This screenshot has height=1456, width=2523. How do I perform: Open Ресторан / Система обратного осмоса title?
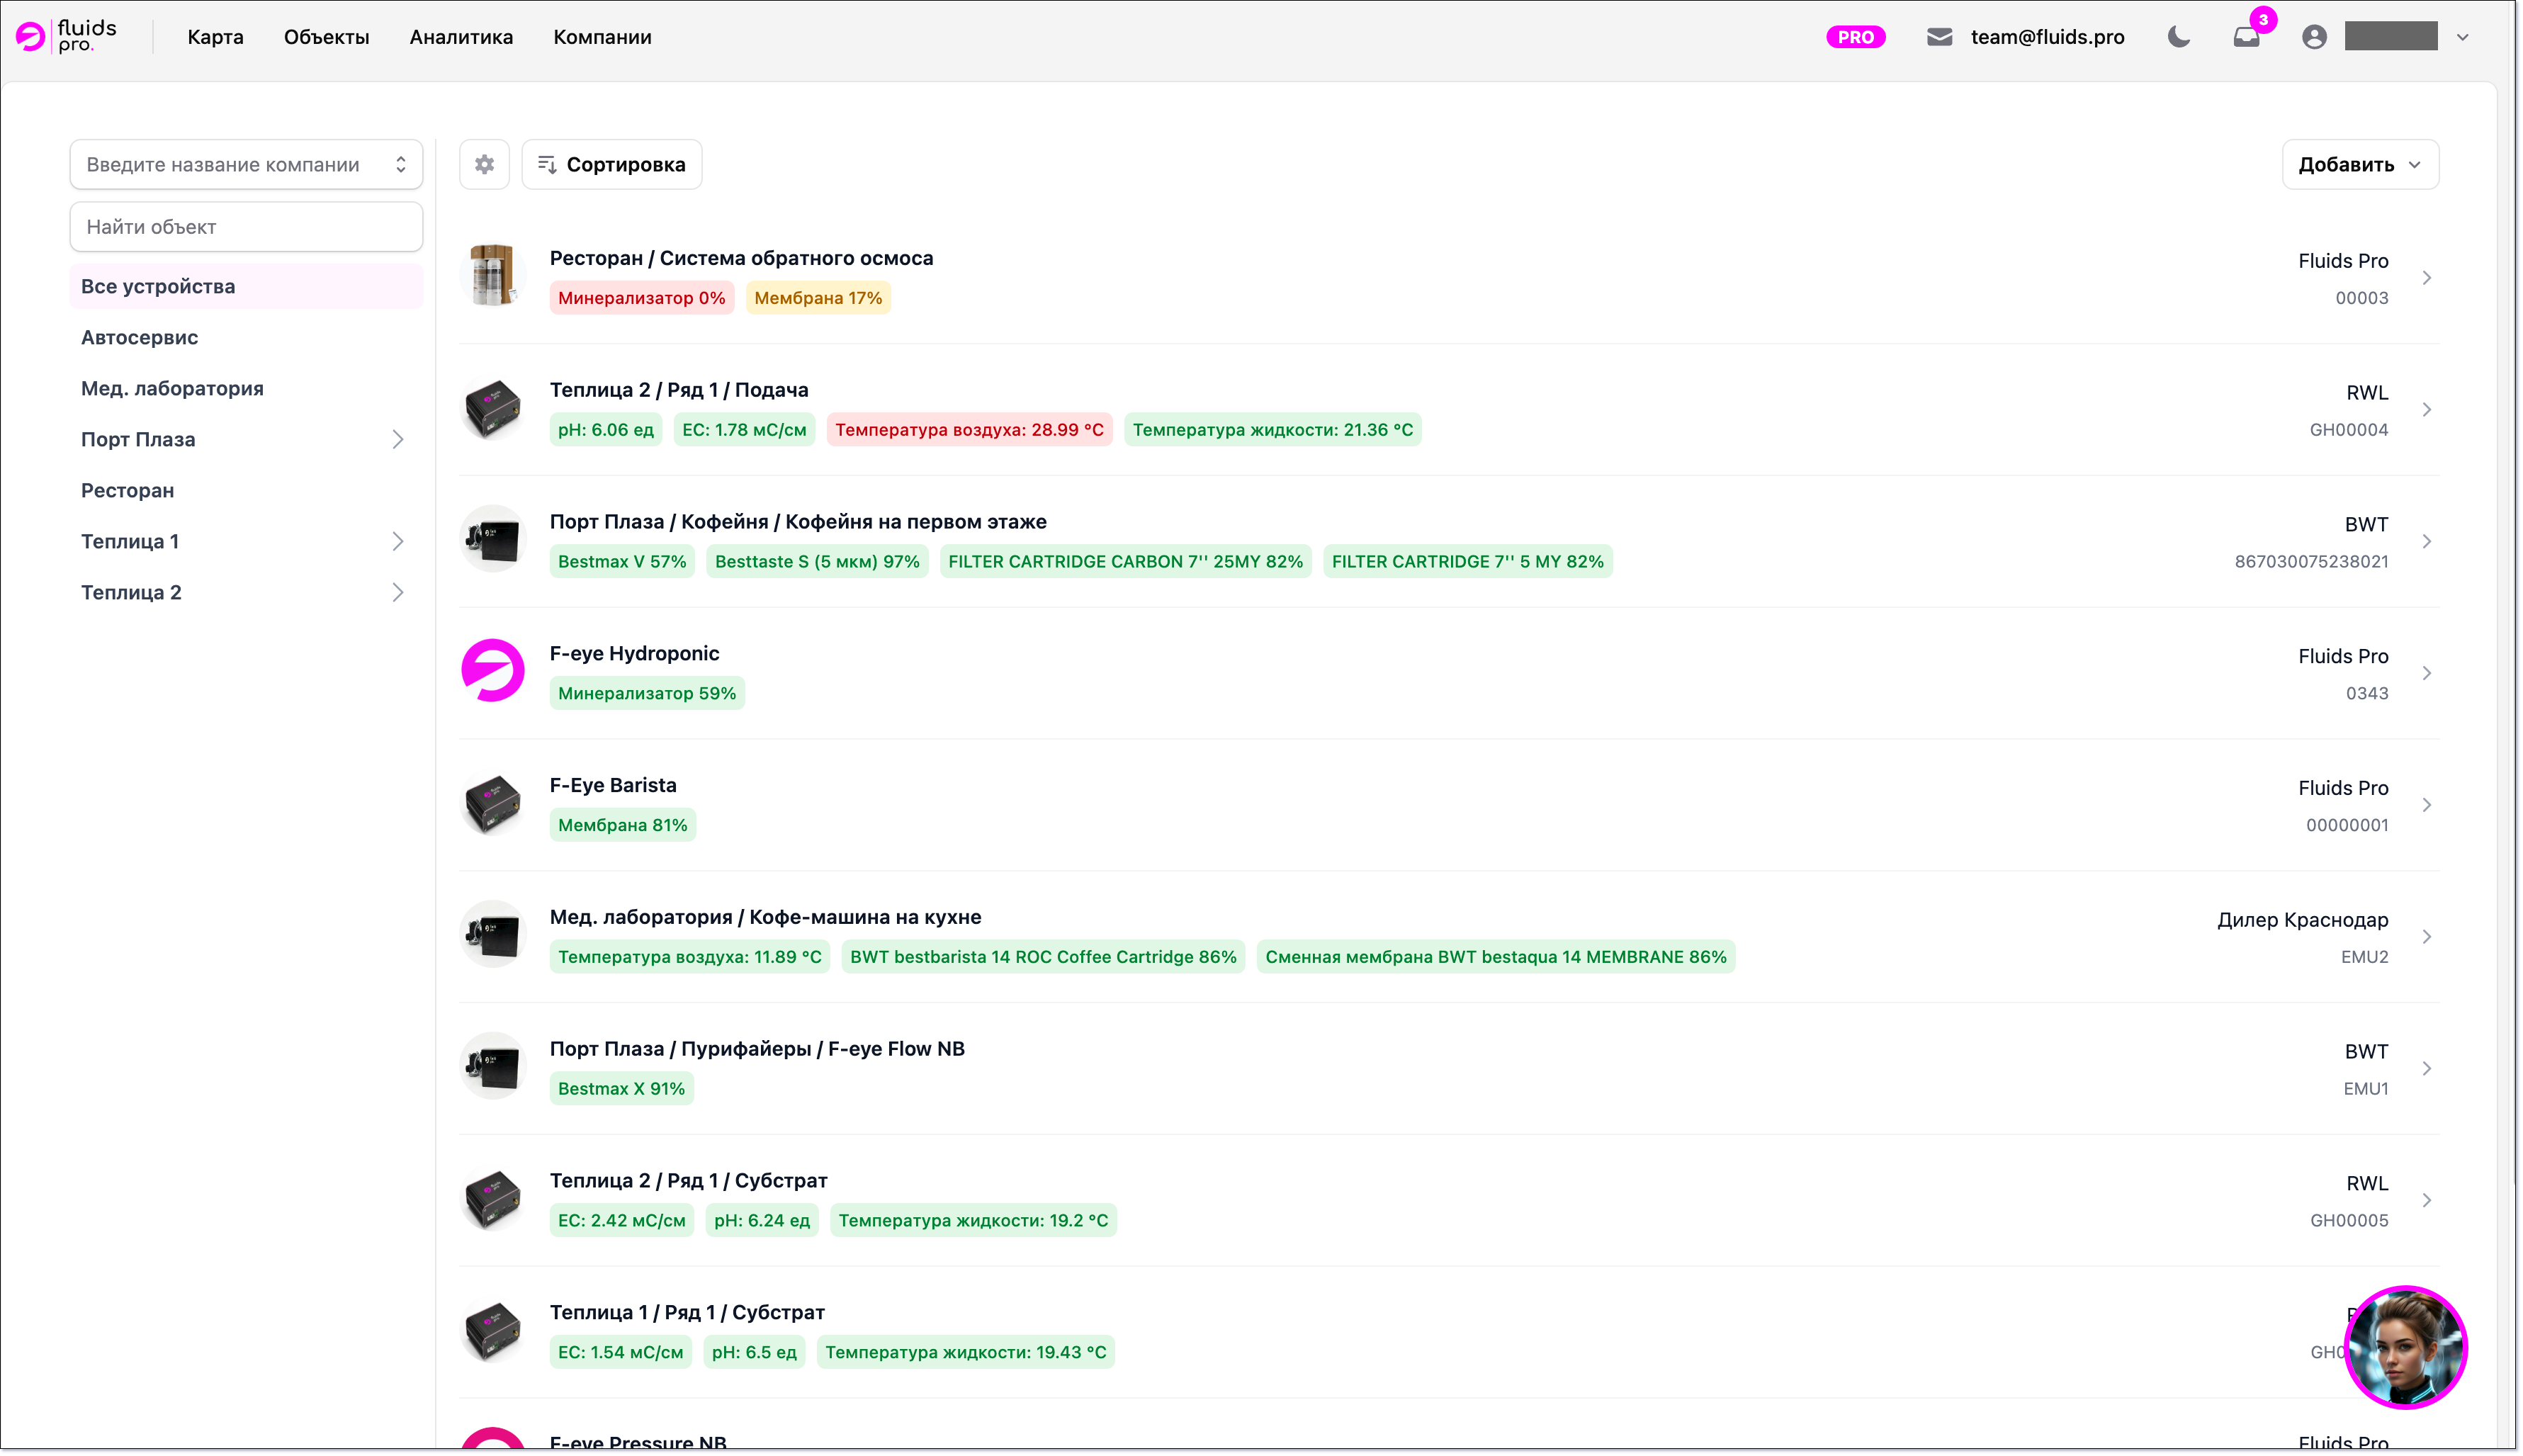click(x=741, y=258)
